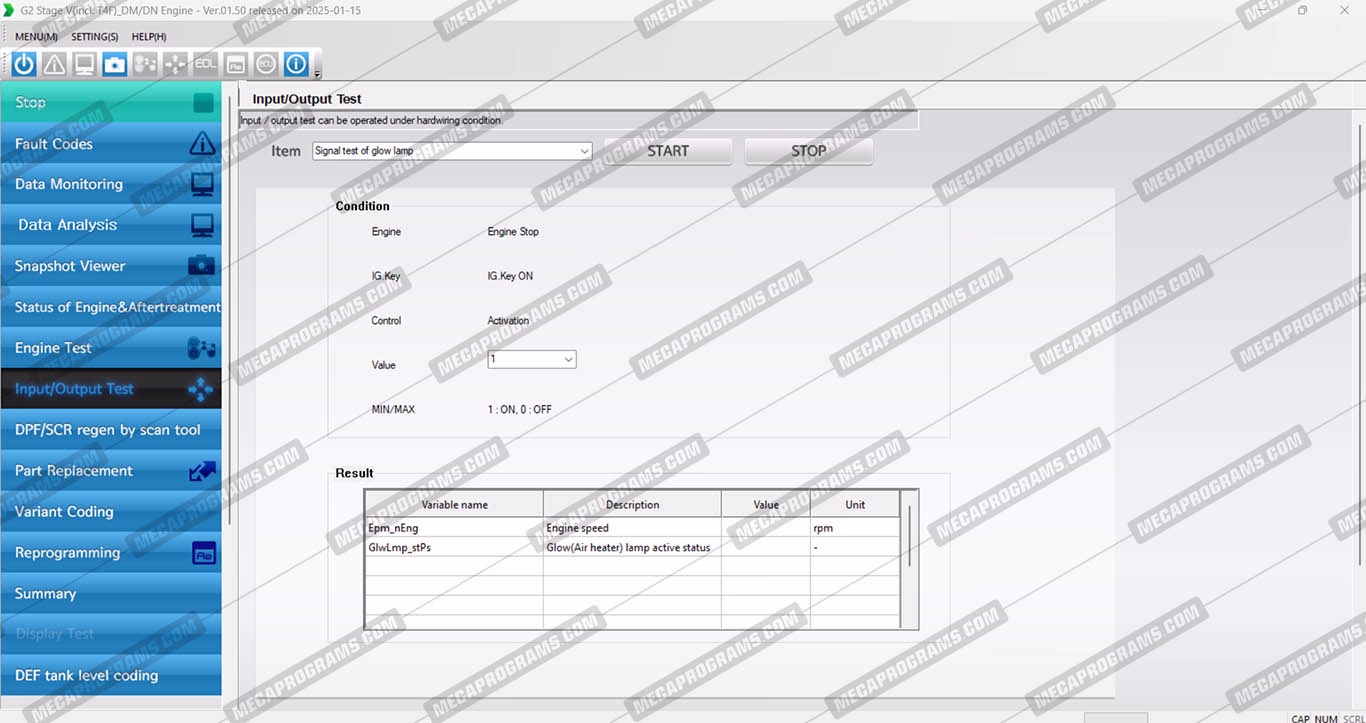Open info via the blue 'i' toolbar icon
This screenshot has width=1366, height=723.
point(296,64)
